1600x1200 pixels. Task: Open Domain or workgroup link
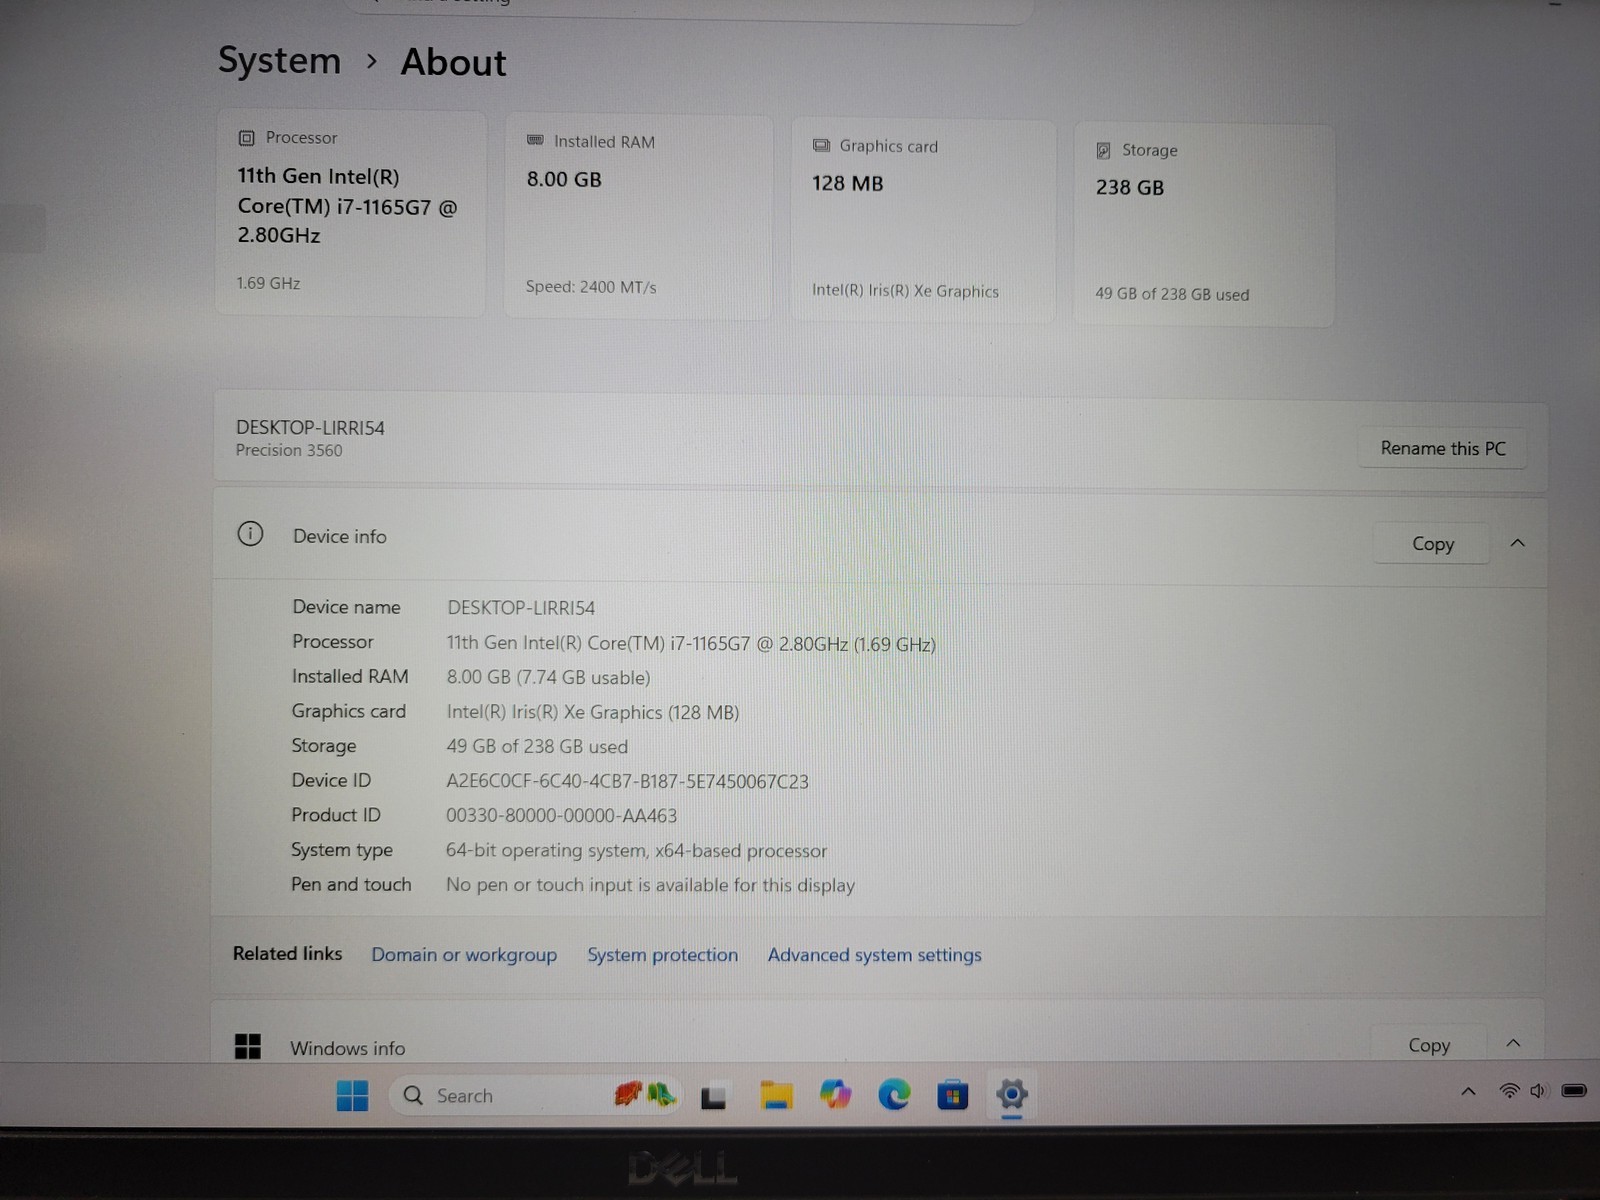(x=464, y=955)
